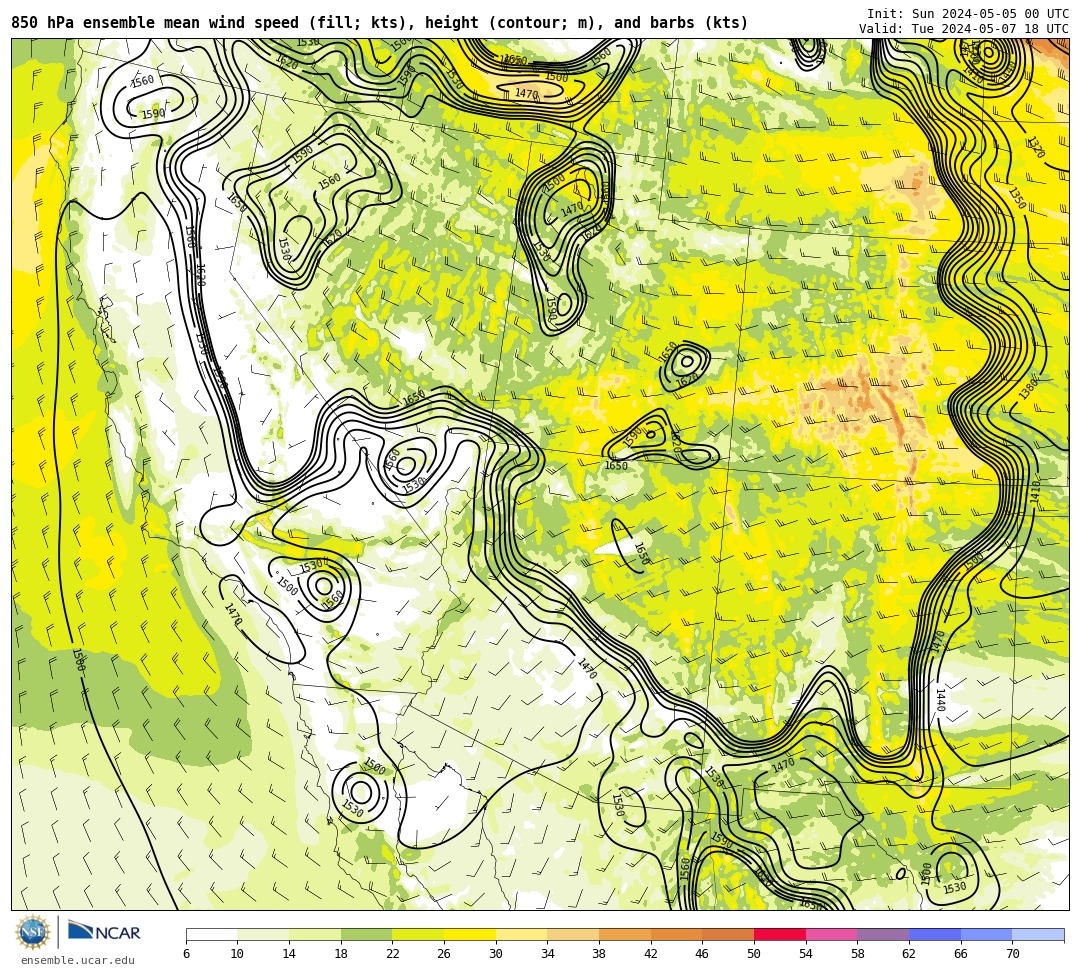This screenshot has width=1080, height=973.
Task: Click the colorbar tick label 50
Action: (754, 954)
